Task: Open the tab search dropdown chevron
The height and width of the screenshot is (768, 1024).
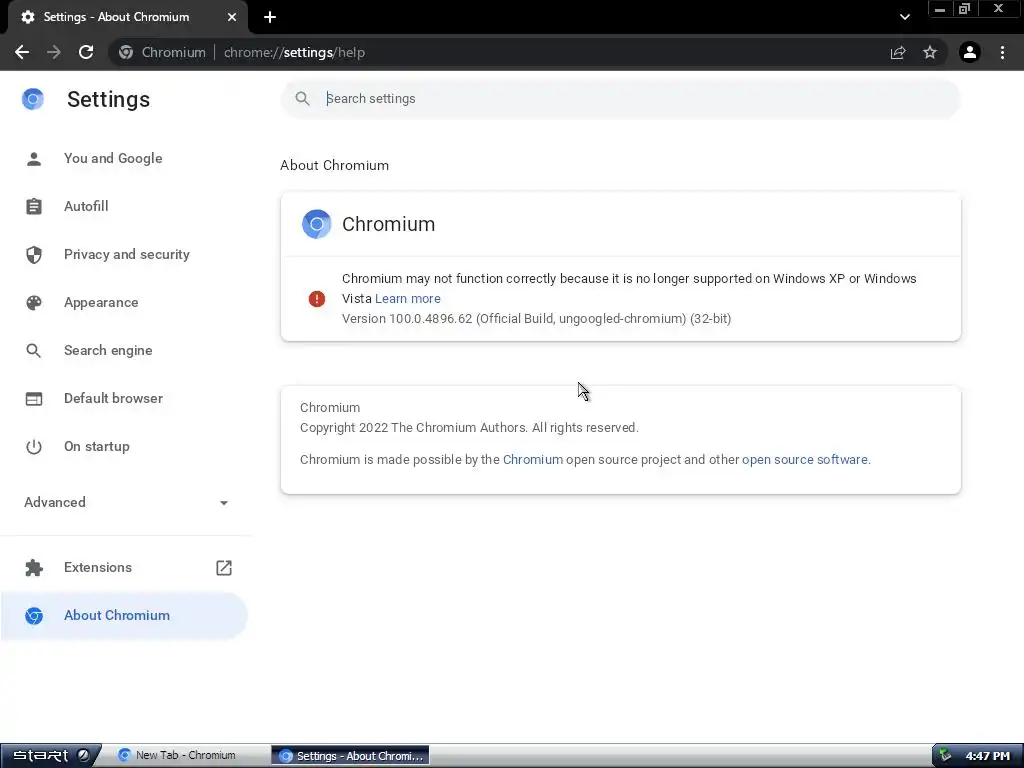Action: [904, 17]
